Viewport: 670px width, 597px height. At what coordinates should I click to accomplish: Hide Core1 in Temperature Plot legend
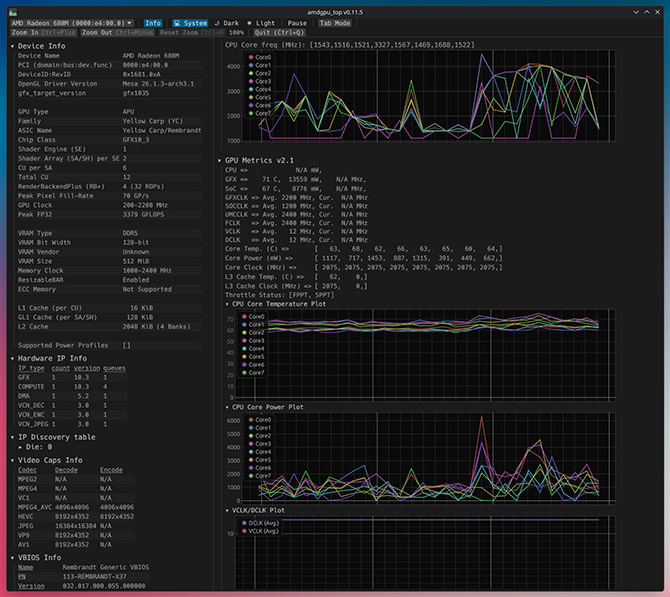[253, 325]
